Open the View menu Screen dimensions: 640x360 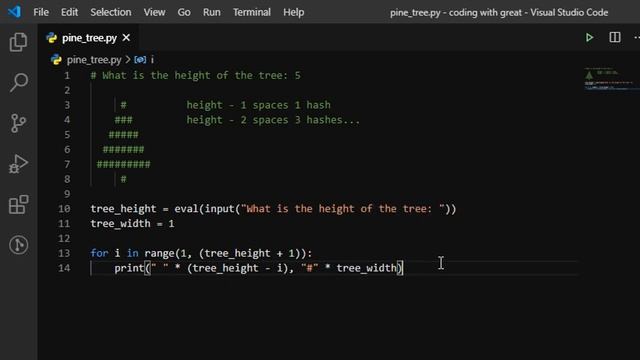click(x=154, y=12)
